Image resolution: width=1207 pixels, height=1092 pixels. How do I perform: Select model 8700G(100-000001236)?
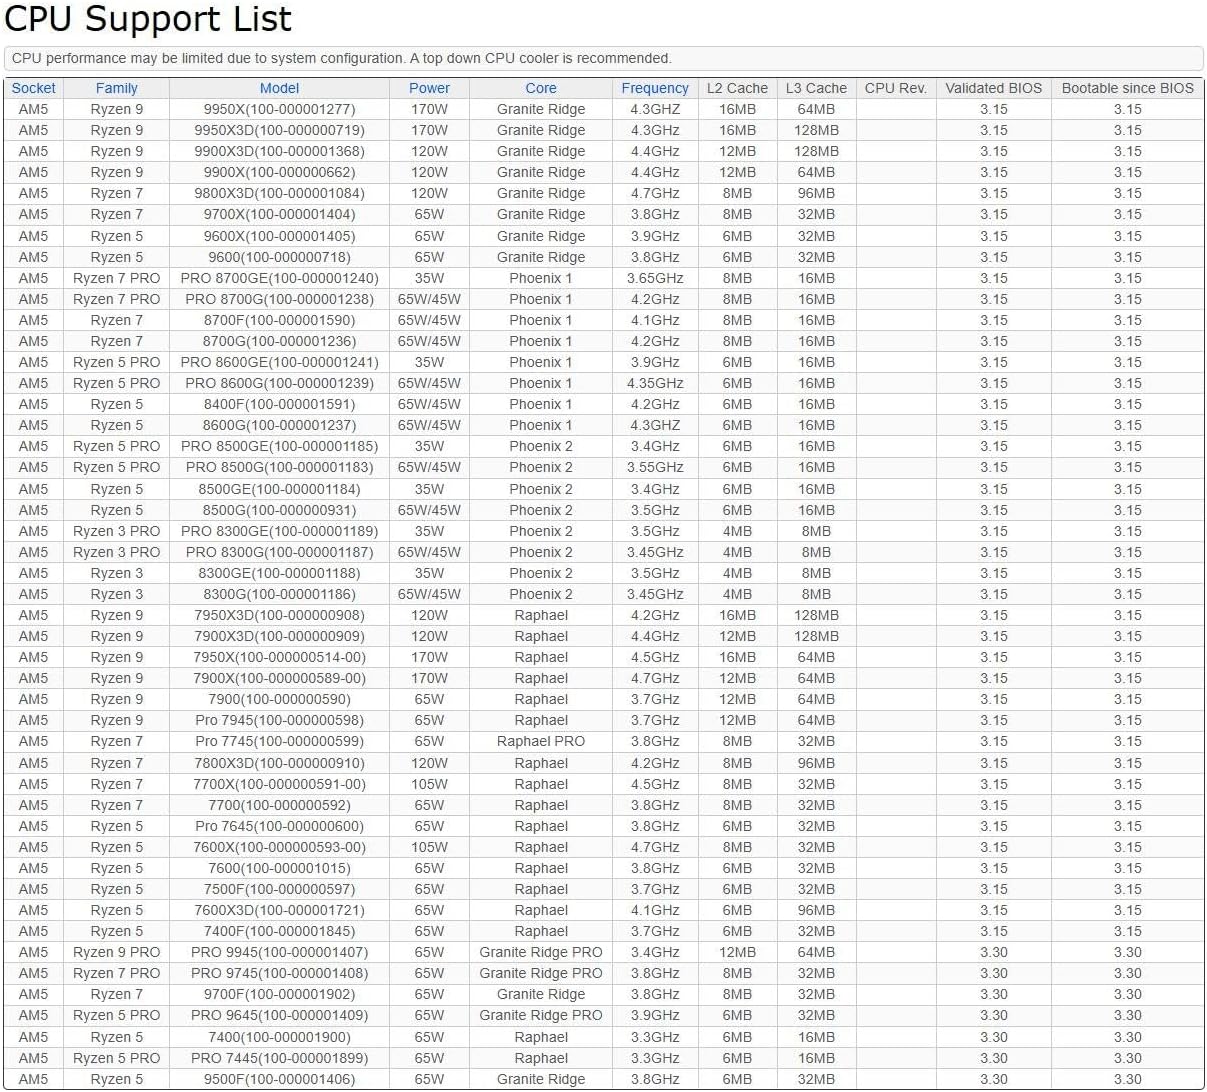click(279, 341)
